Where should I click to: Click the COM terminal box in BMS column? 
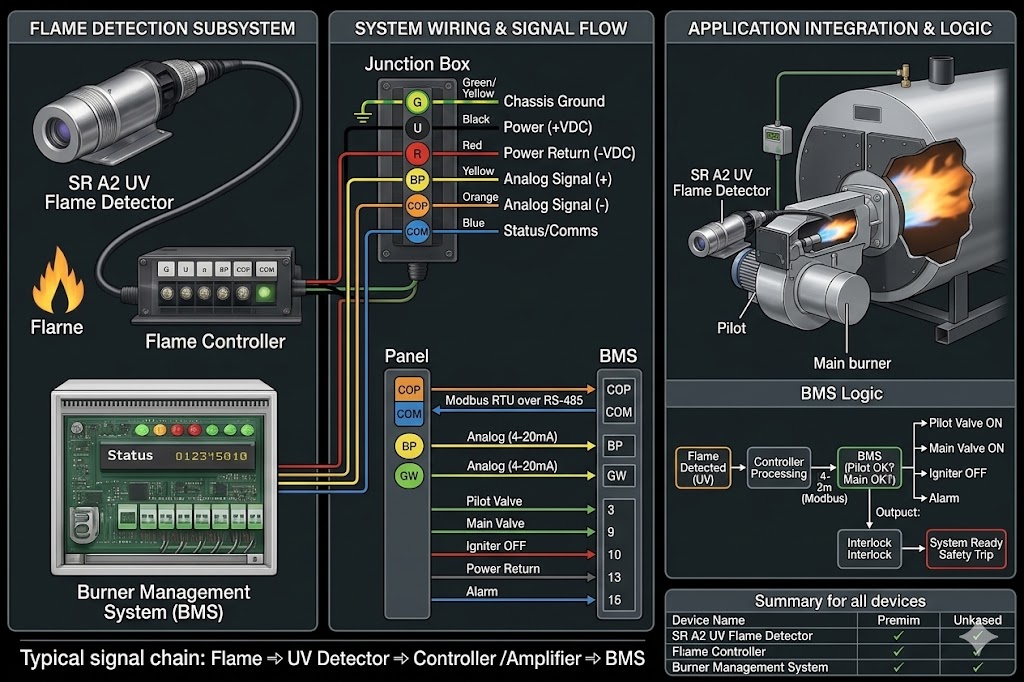(618, 412)
